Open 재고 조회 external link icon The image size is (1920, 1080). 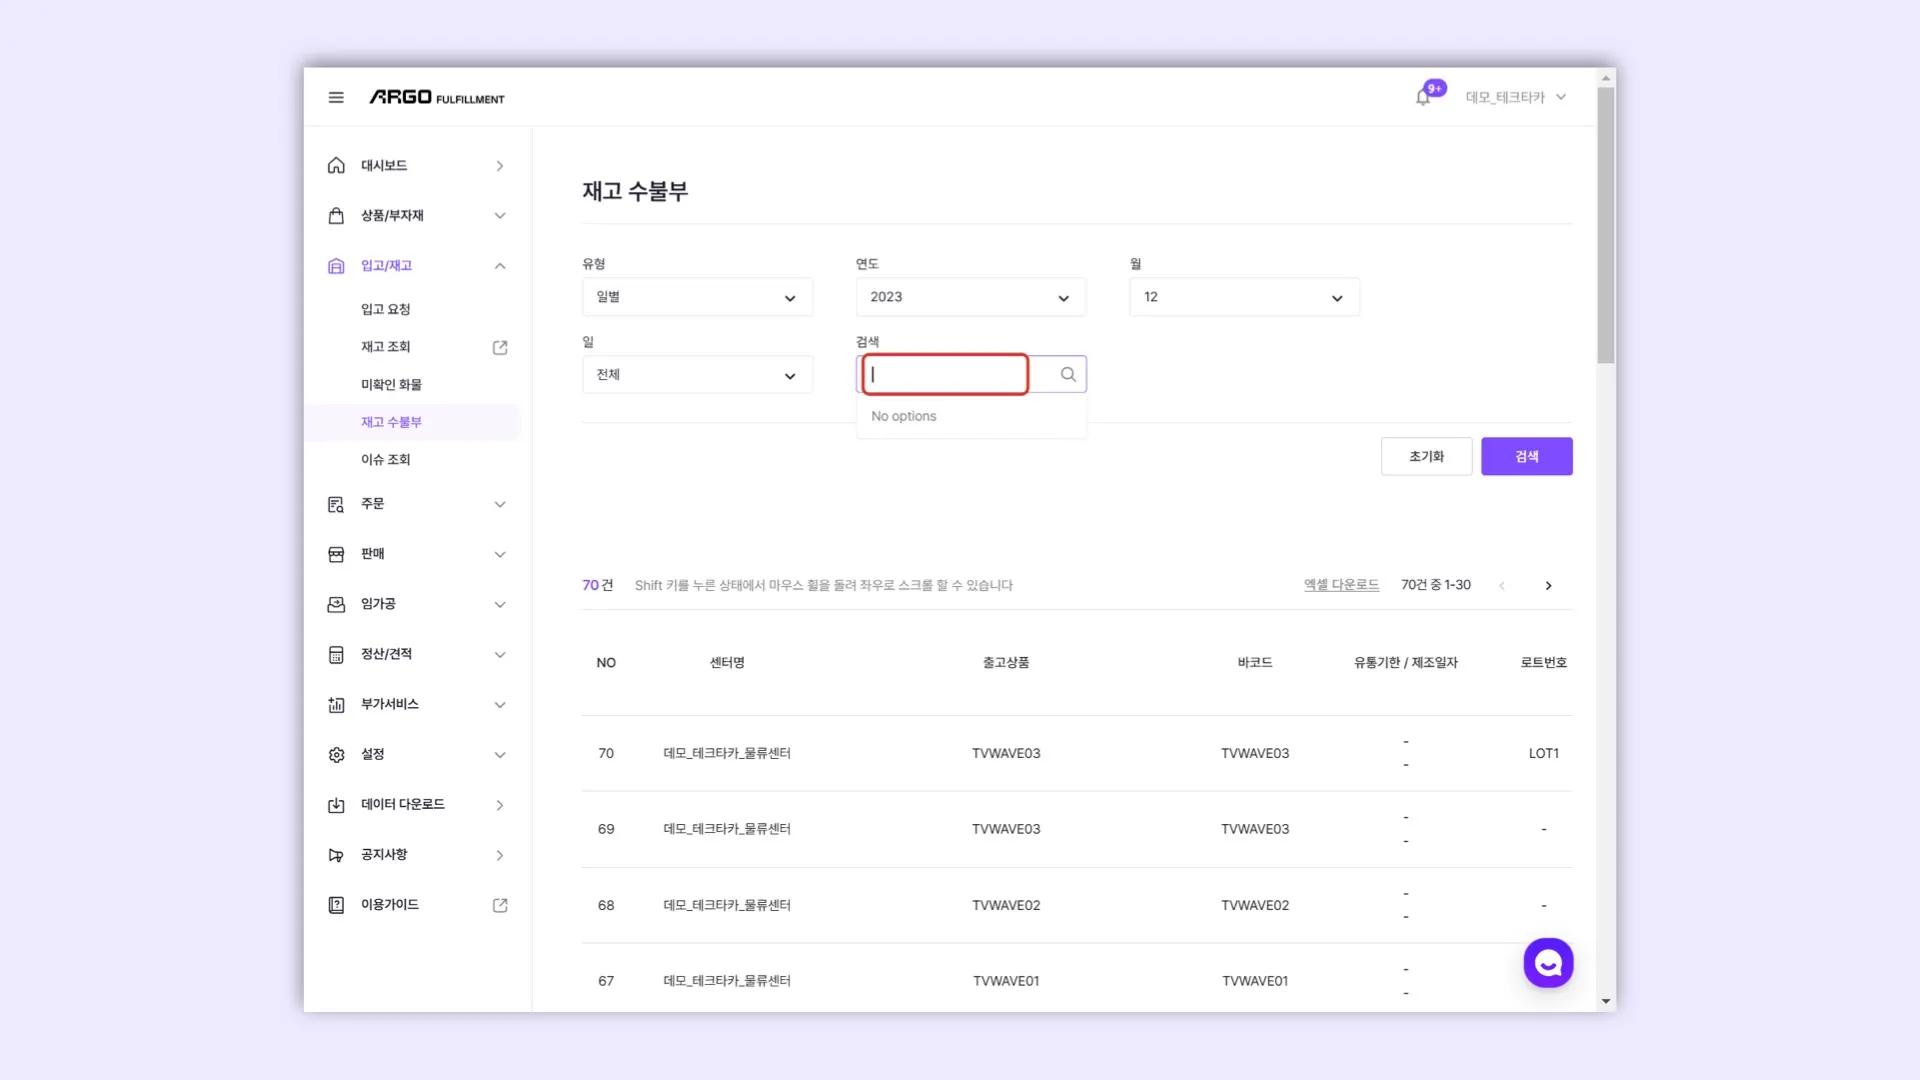click(x=500, y=347)
